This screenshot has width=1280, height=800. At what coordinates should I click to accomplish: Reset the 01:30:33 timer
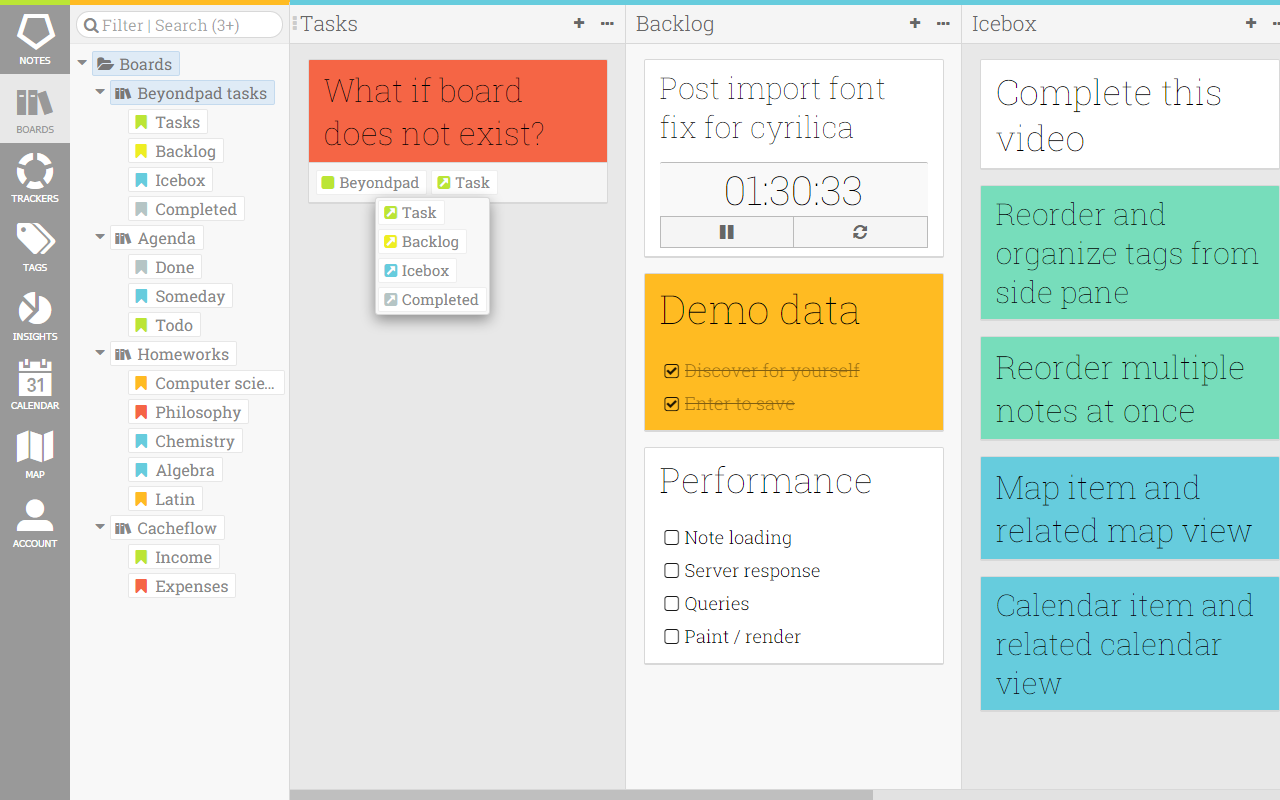pos(860,232)
